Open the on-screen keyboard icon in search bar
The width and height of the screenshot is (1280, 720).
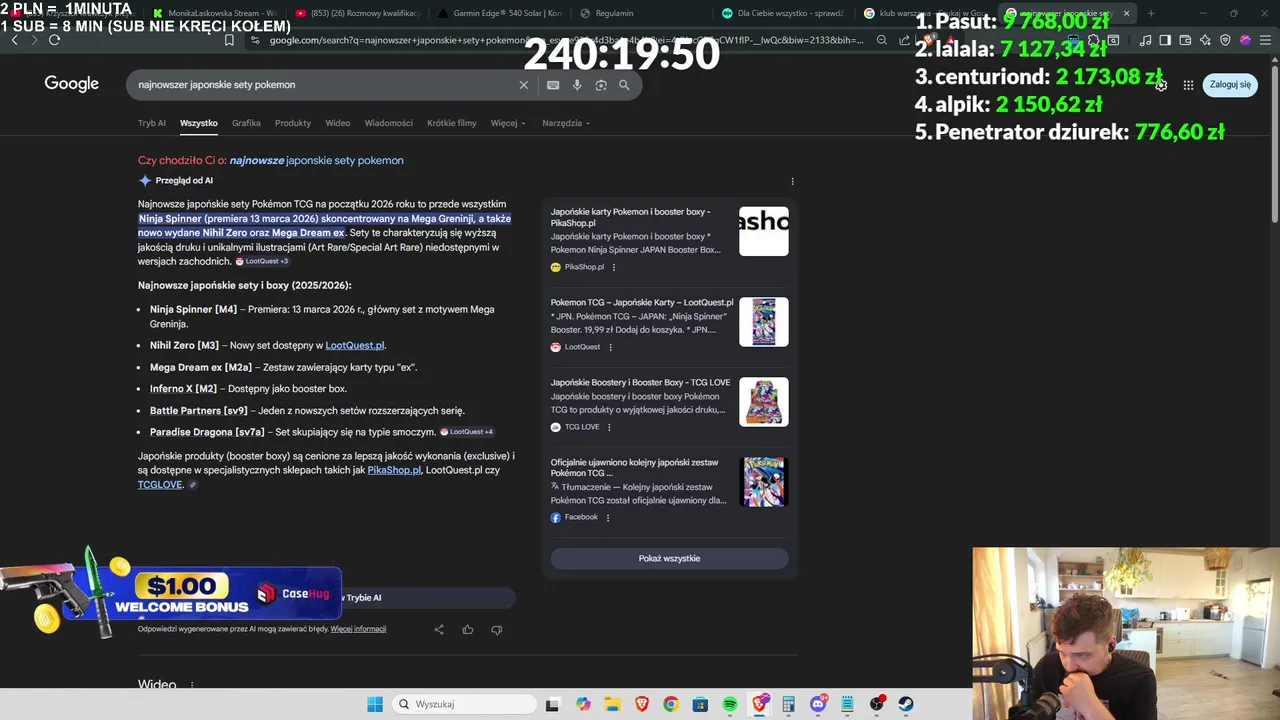point(553,85)
